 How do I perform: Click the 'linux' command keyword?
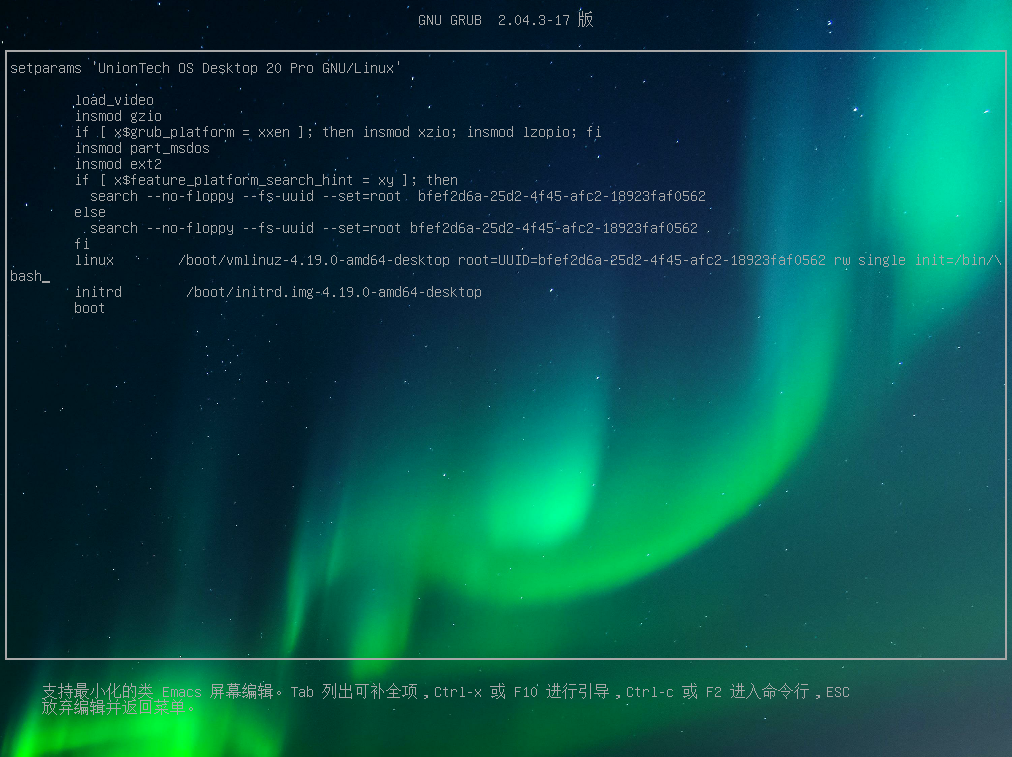click(94, 260)
